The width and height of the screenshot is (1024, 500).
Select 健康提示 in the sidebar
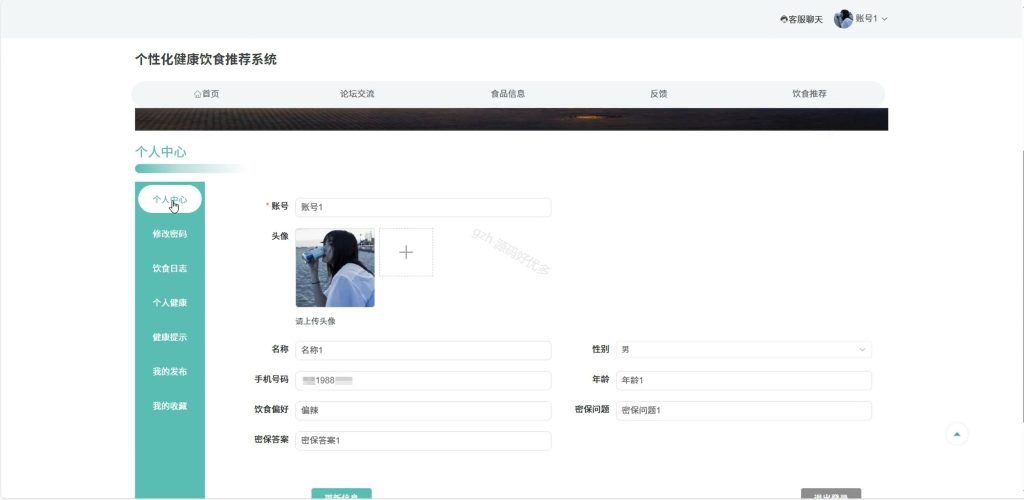click(170, 337)
